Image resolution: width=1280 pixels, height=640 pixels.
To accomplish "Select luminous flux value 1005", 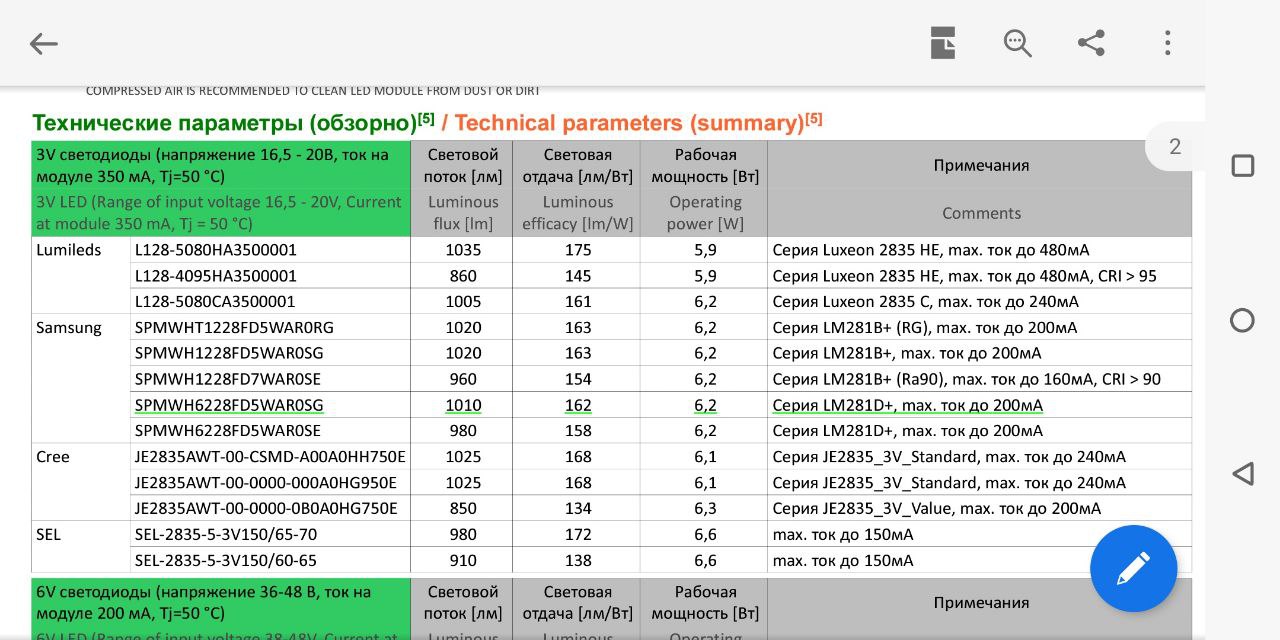I will pos(463,302).
